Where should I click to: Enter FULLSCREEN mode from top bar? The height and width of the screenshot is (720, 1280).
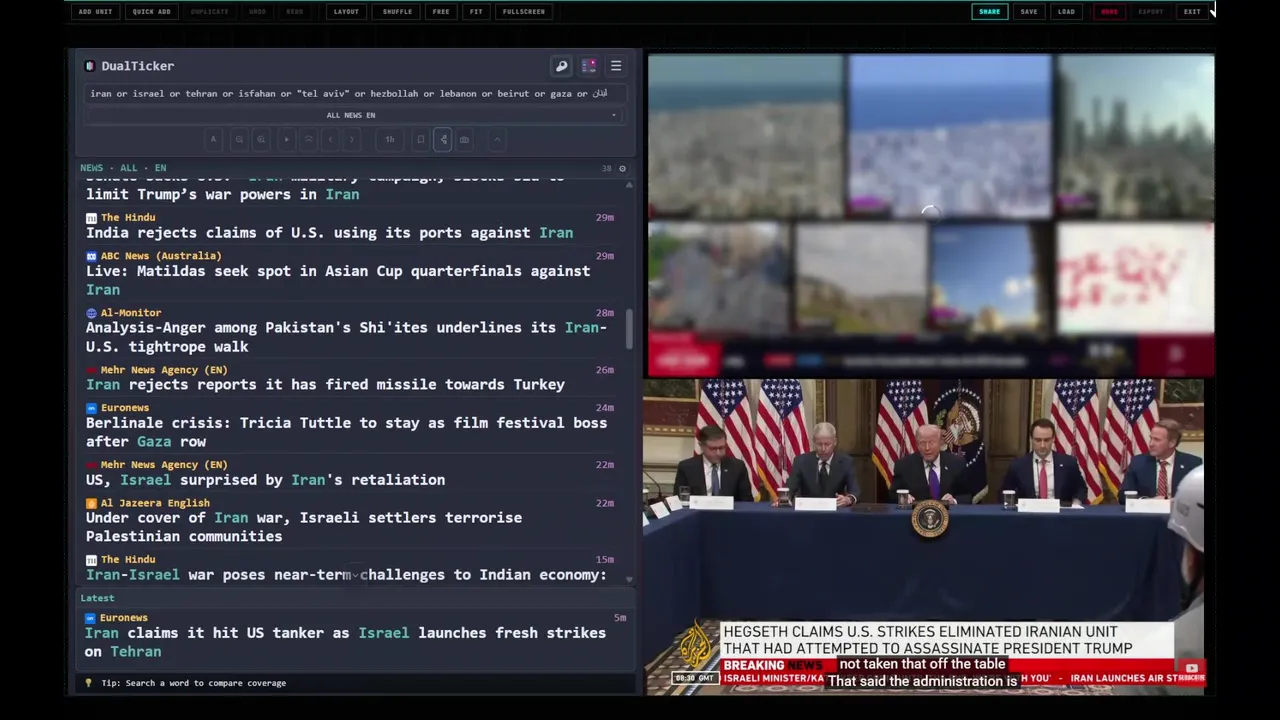[x=524, y=12]
